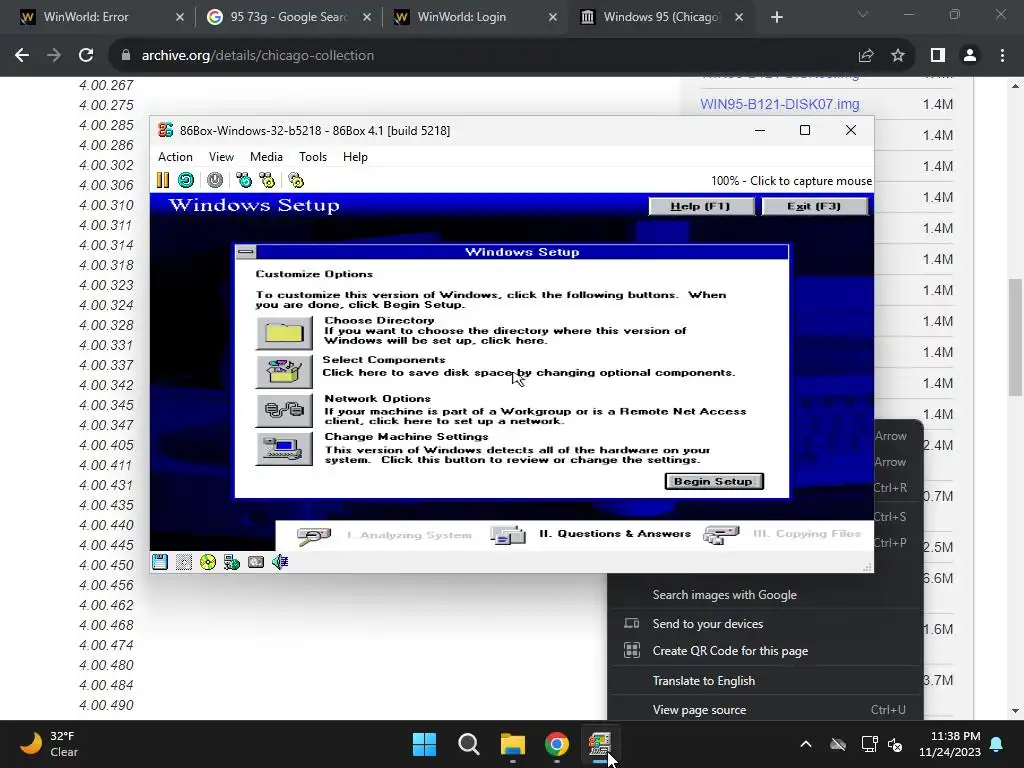Open the weather widget showing 32°F Clear
Image resolution: width=1024 pixels, height=768 pixels.
pos(49,744)
